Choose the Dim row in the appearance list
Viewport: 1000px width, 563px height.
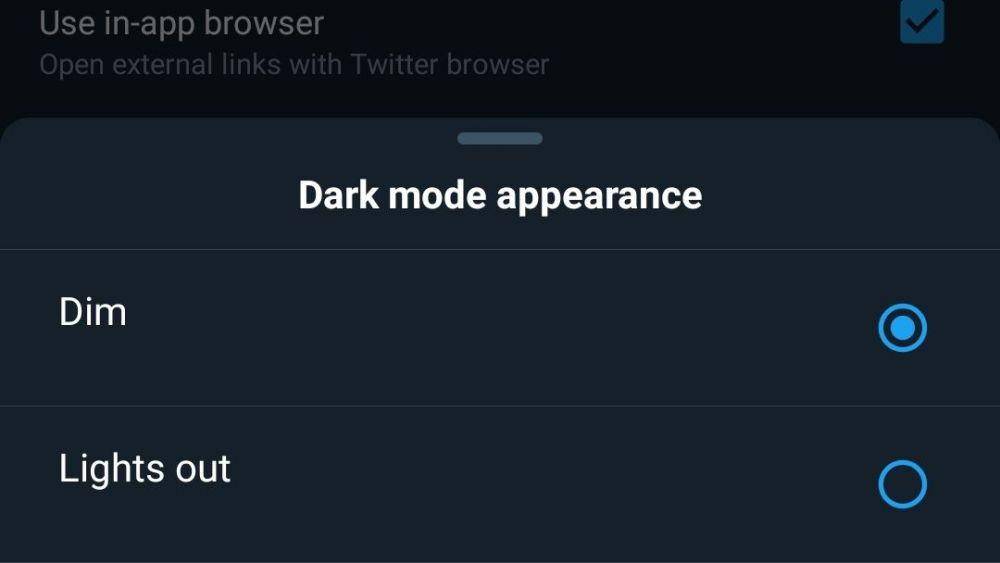click(500, 328)
